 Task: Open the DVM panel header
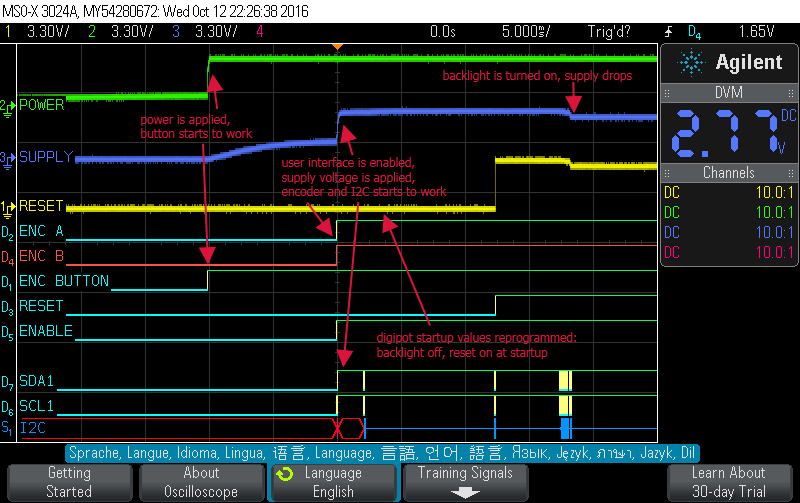coord(728,93)
